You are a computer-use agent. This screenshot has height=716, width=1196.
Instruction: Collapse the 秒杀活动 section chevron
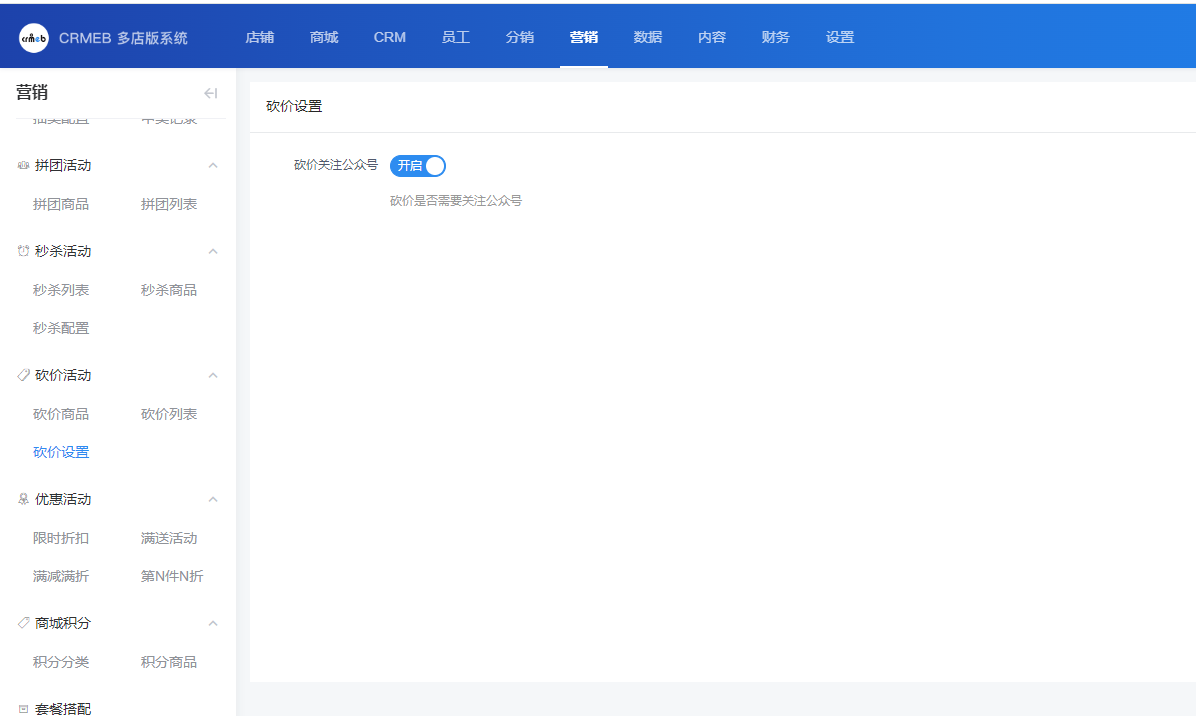pyautogui.click(x=212, y=251)
